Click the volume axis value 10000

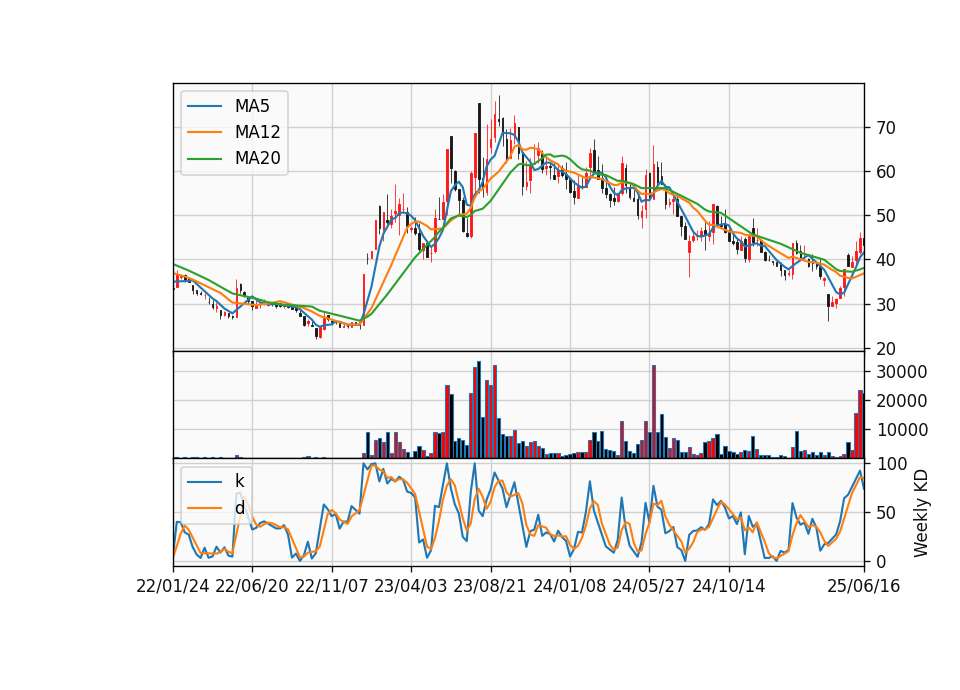tap(902, 430)
